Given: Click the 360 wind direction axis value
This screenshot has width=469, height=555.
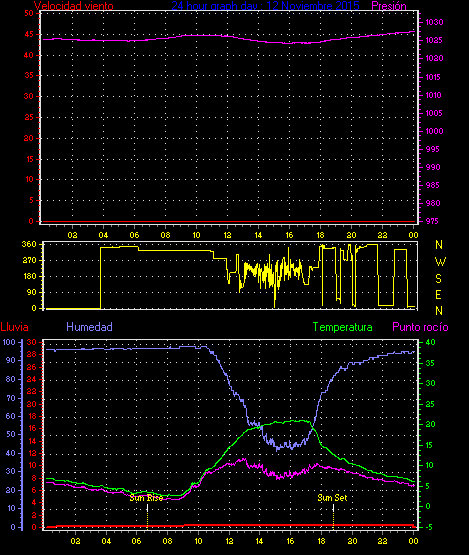Looking at the screenshot, I should click(29, 244).
